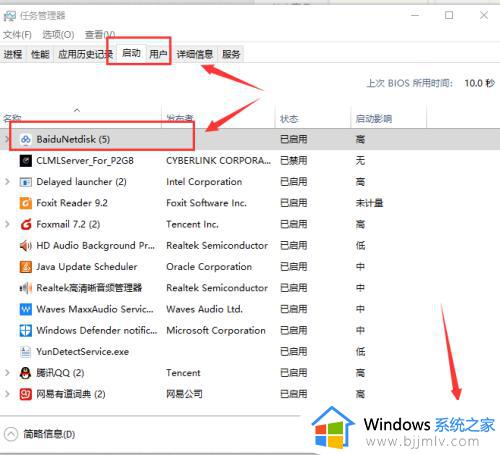Click the Java Update Scheduler icon

pos(26,267)
